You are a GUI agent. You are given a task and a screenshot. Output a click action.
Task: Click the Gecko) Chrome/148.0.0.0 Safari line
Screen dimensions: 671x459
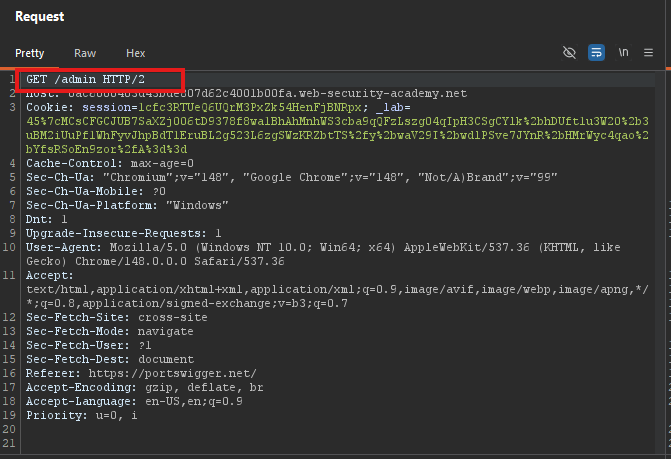click(155, 261)
